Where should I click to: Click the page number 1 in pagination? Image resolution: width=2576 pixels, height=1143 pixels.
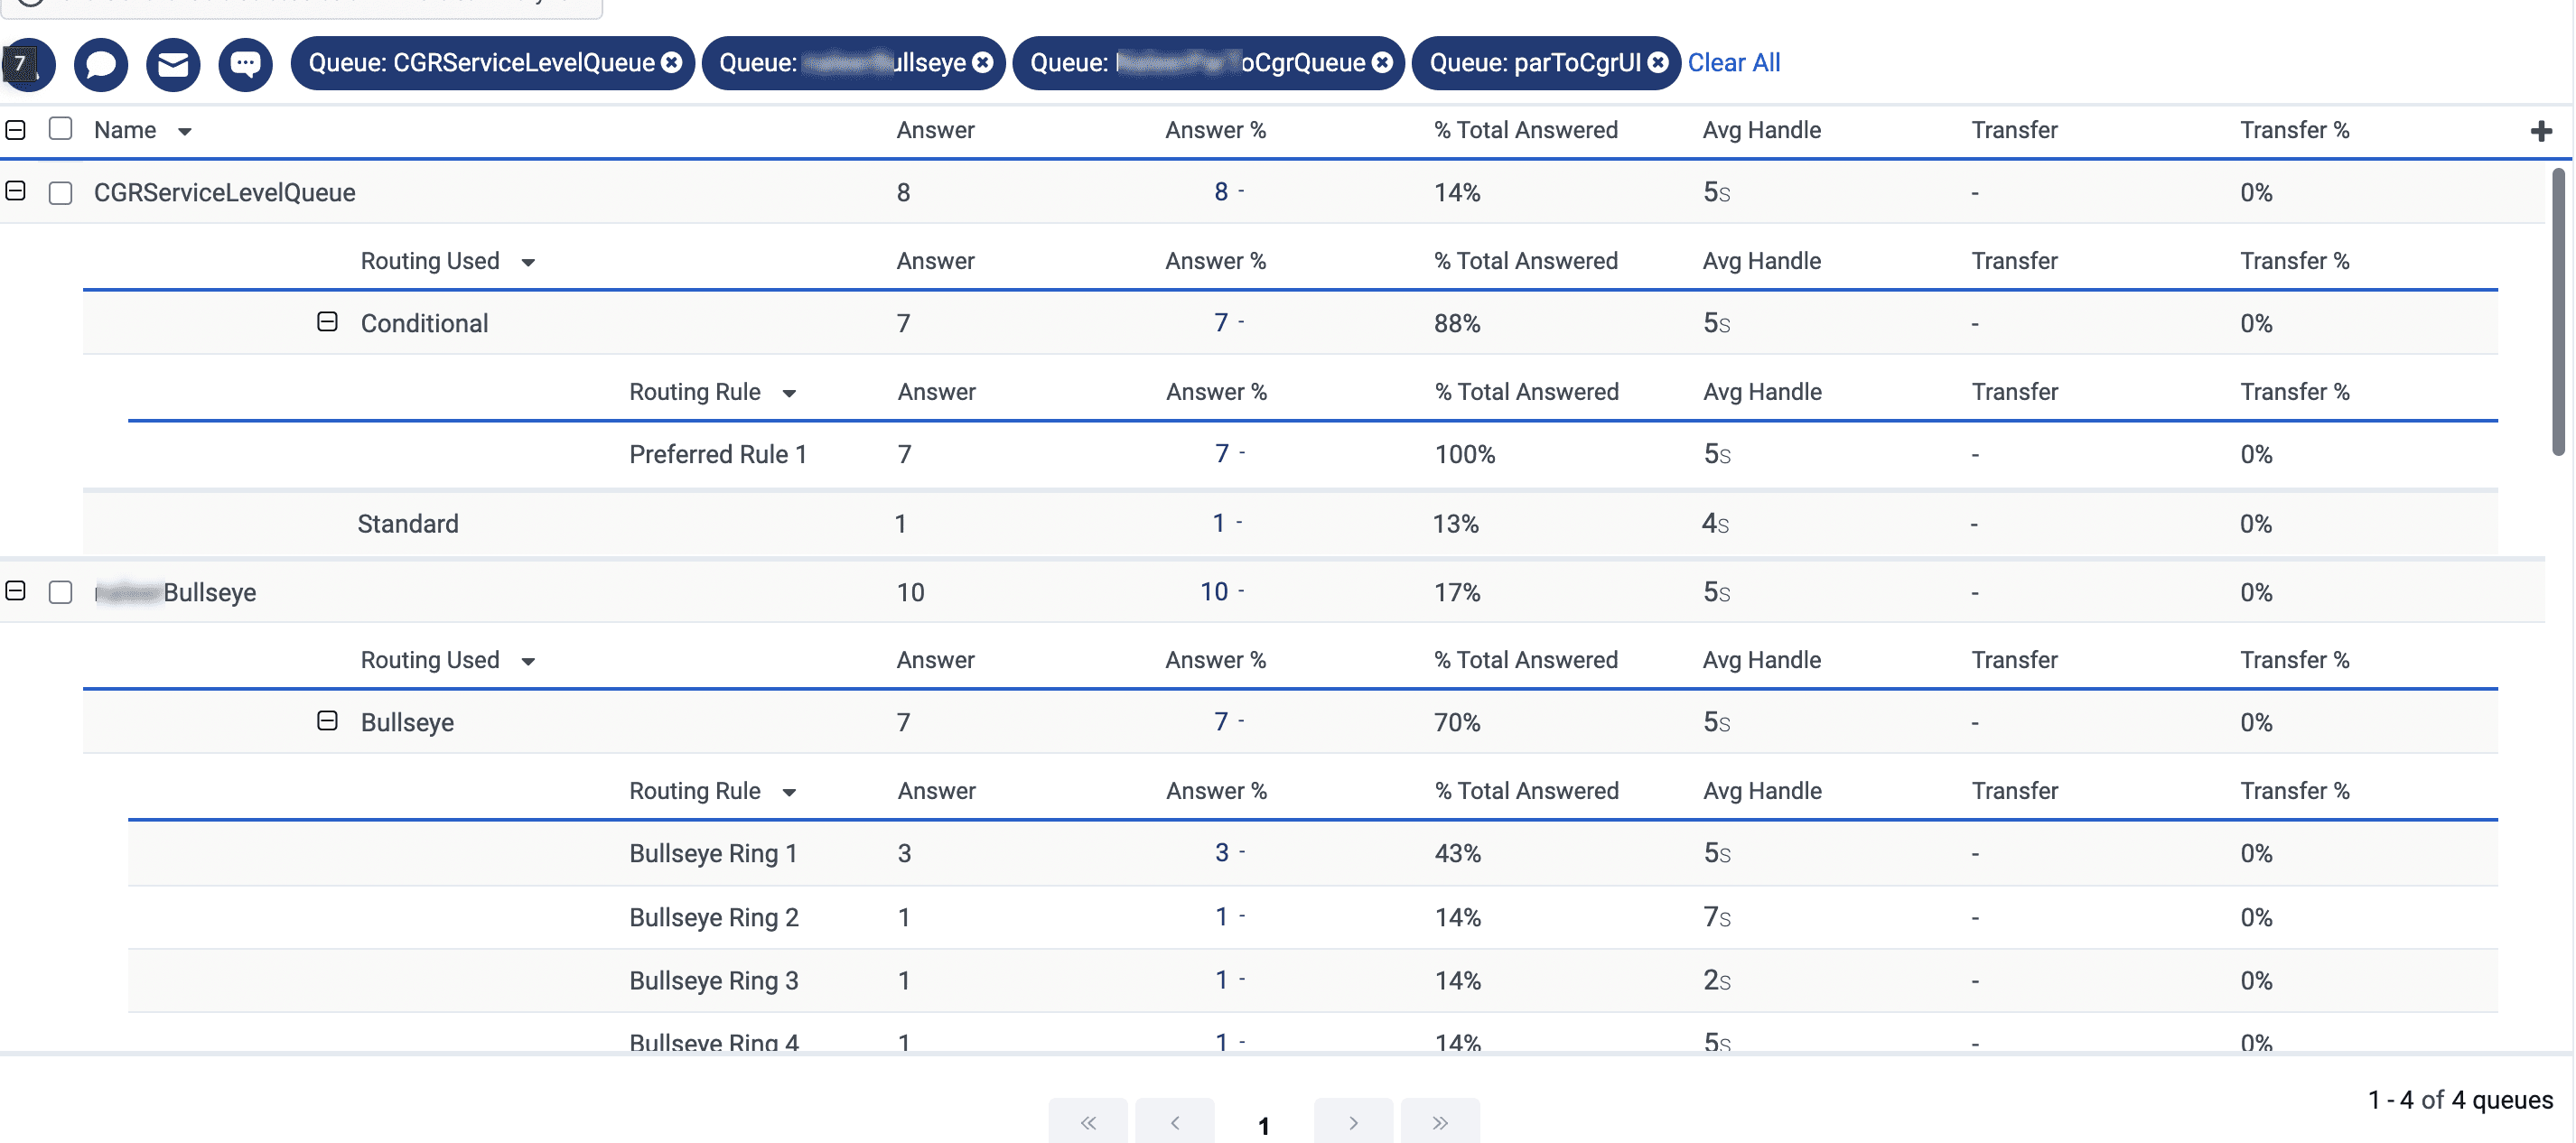coord(1264,1125)
